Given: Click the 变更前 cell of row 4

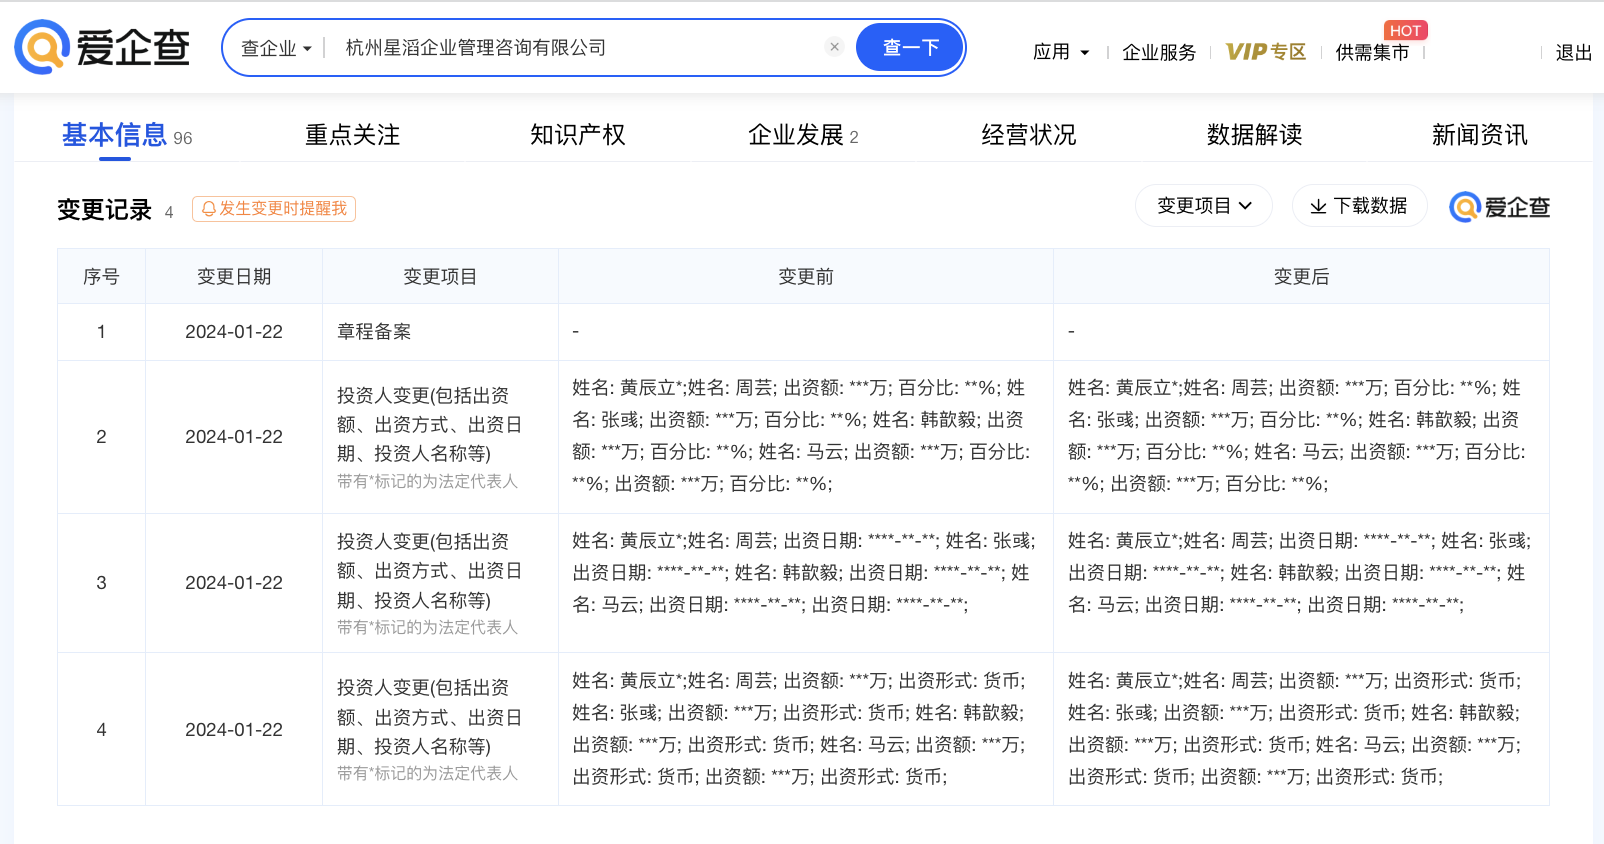Looking at the screenshot, I should click(x=806, y=729).
